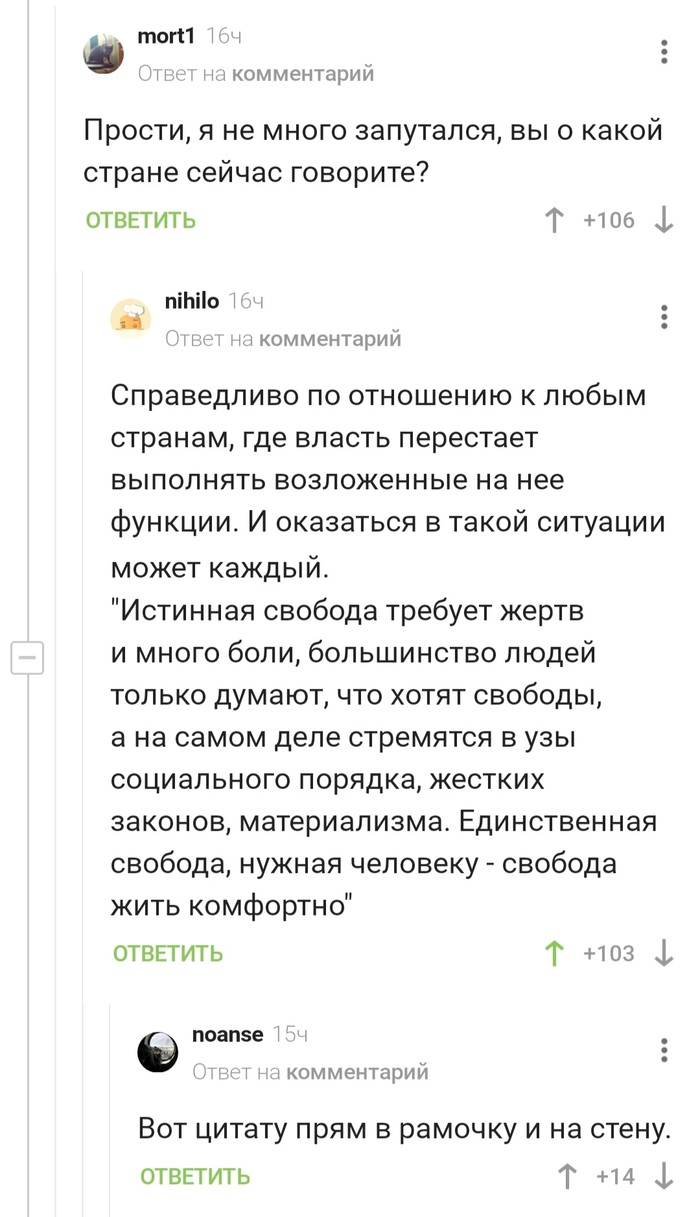Open nihilo's avatar profile picture

click(131, 318)
